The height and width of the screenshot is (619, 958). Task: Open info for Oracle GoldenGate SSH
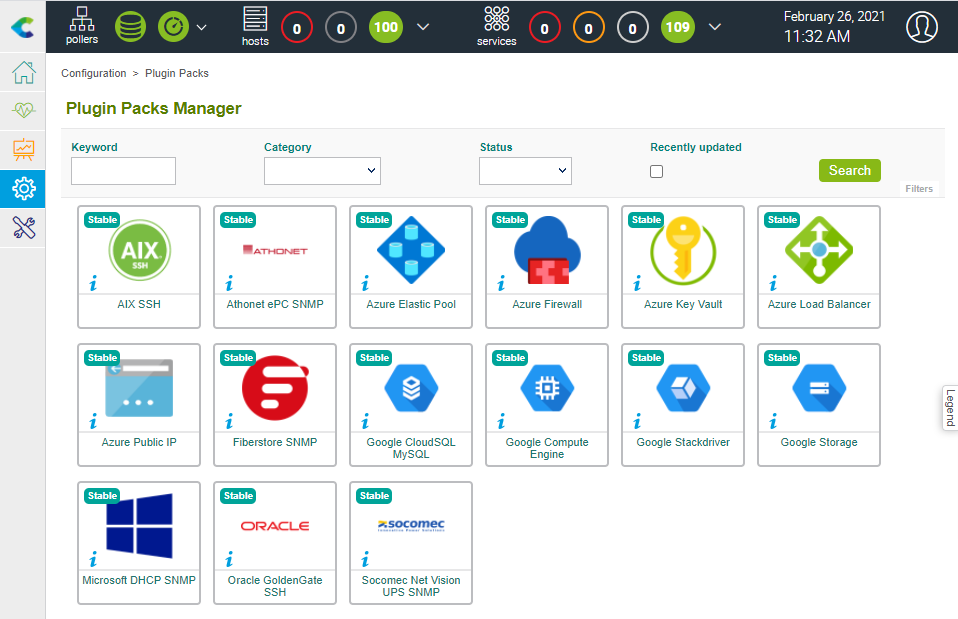(x=229, y=560)
